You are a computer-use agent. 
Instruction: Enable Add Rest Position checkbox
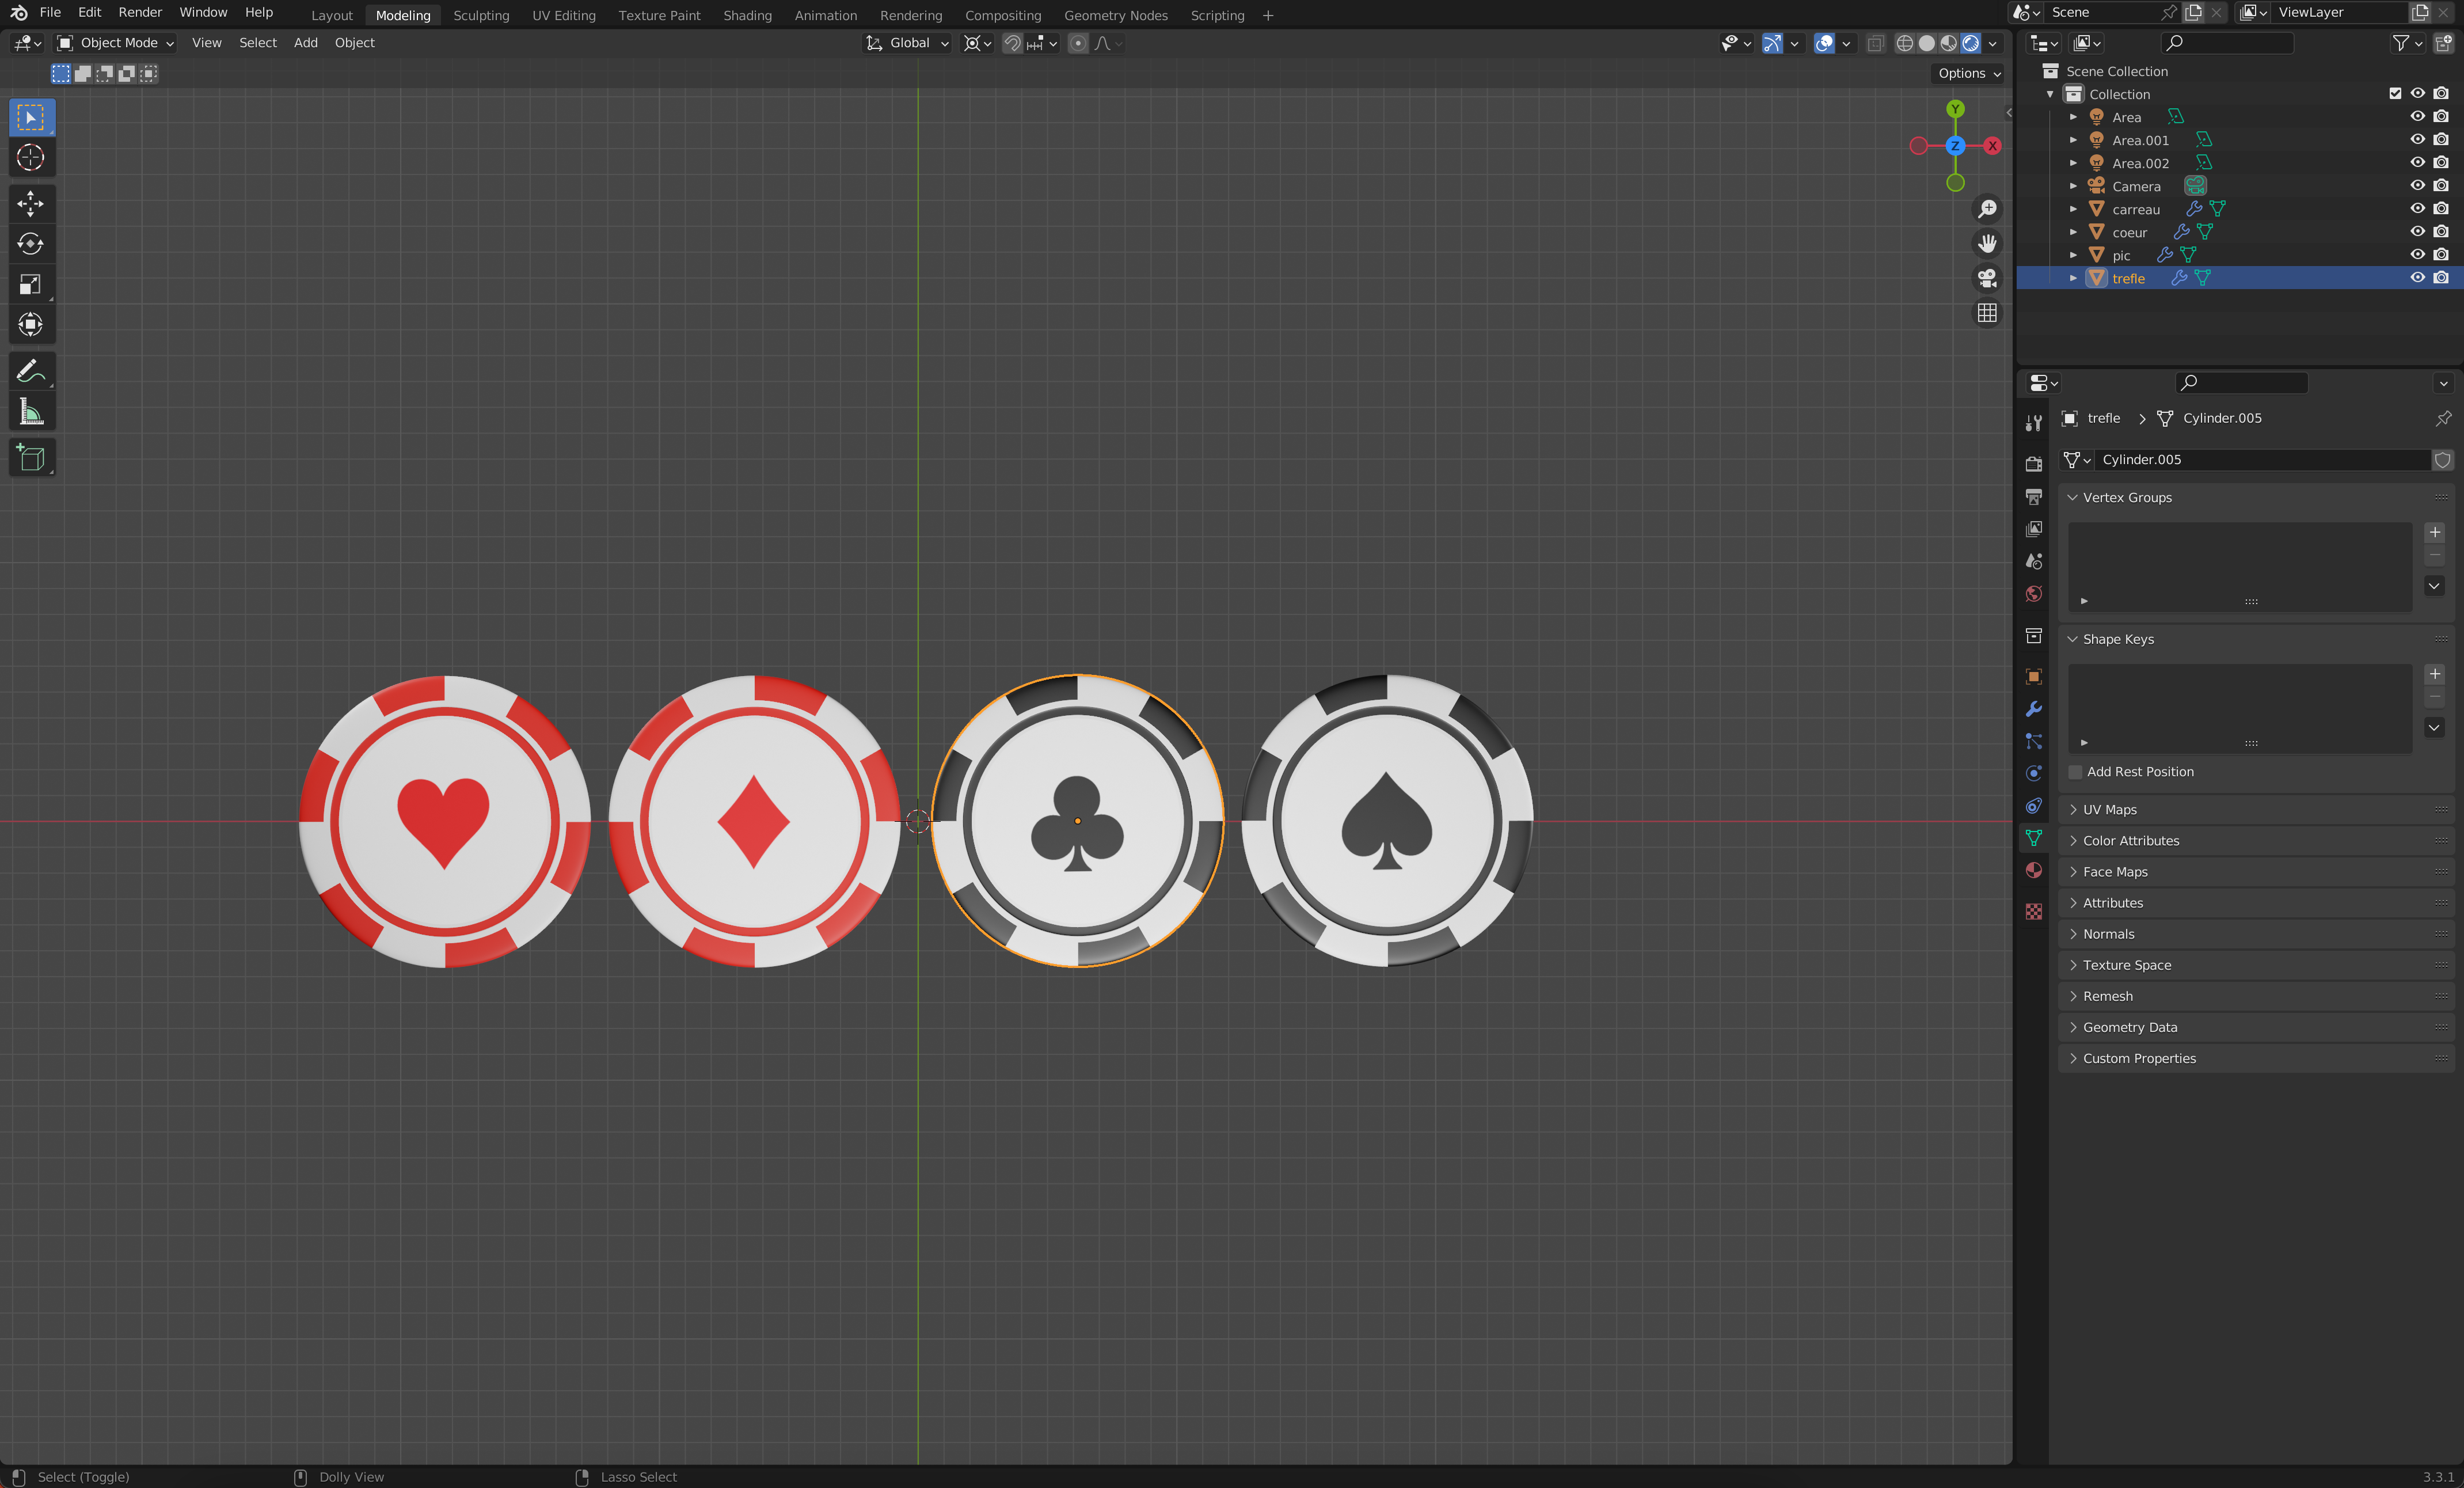2075,772
